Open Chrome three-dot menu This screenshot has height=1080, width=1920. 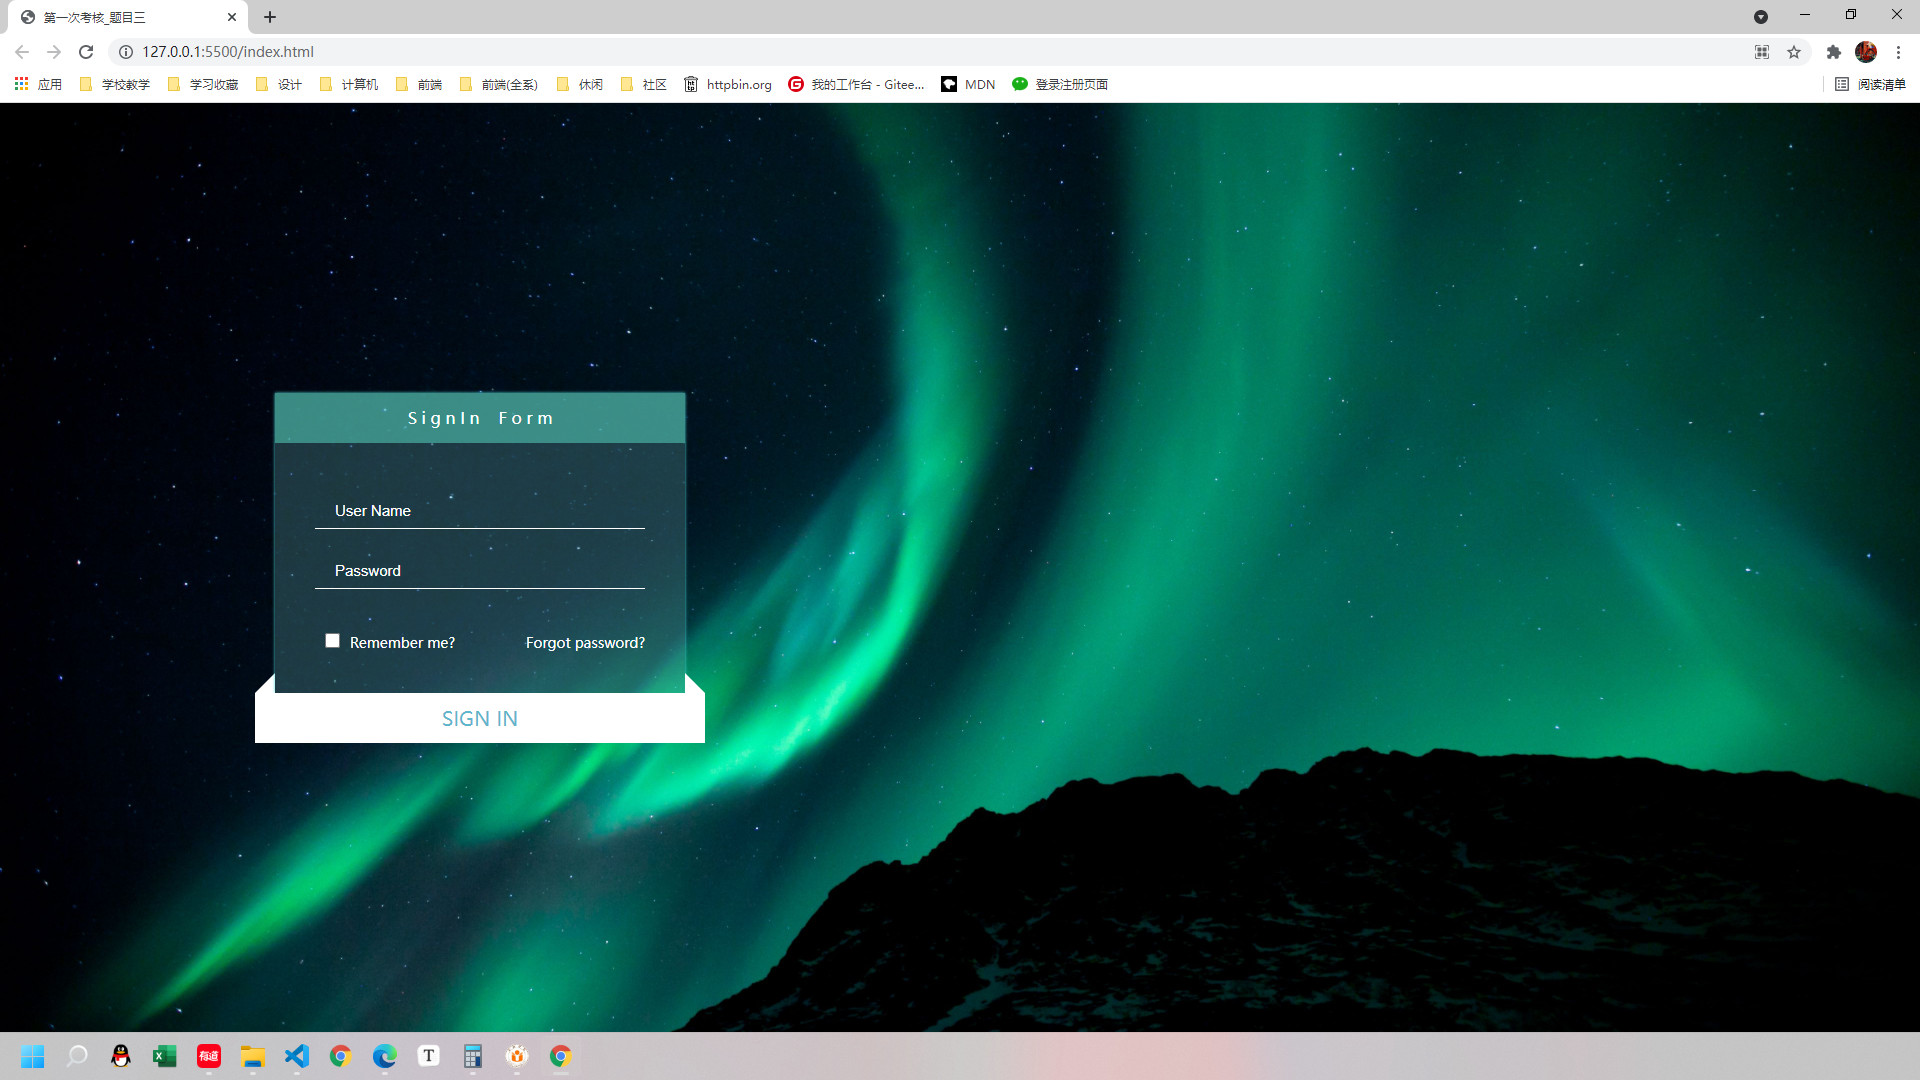(1898, 52)
